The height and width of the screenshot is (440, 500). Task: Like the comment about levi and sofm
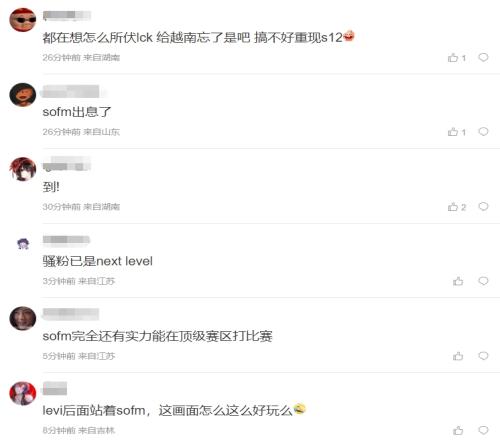458,430
